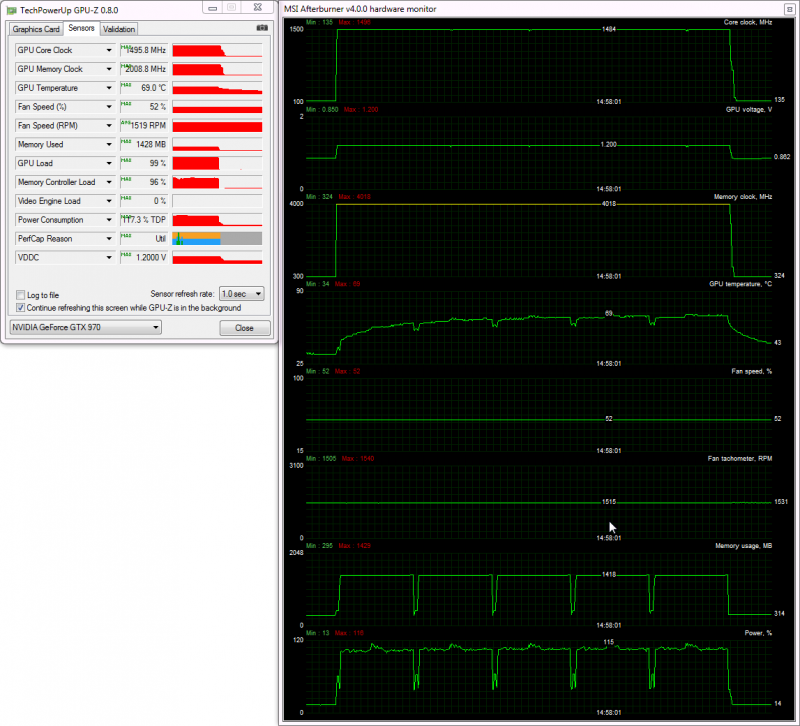Open the NVIDIA GeForce GTX 970 selector
The image size is (800, 726).
click(x=84, y=327)
